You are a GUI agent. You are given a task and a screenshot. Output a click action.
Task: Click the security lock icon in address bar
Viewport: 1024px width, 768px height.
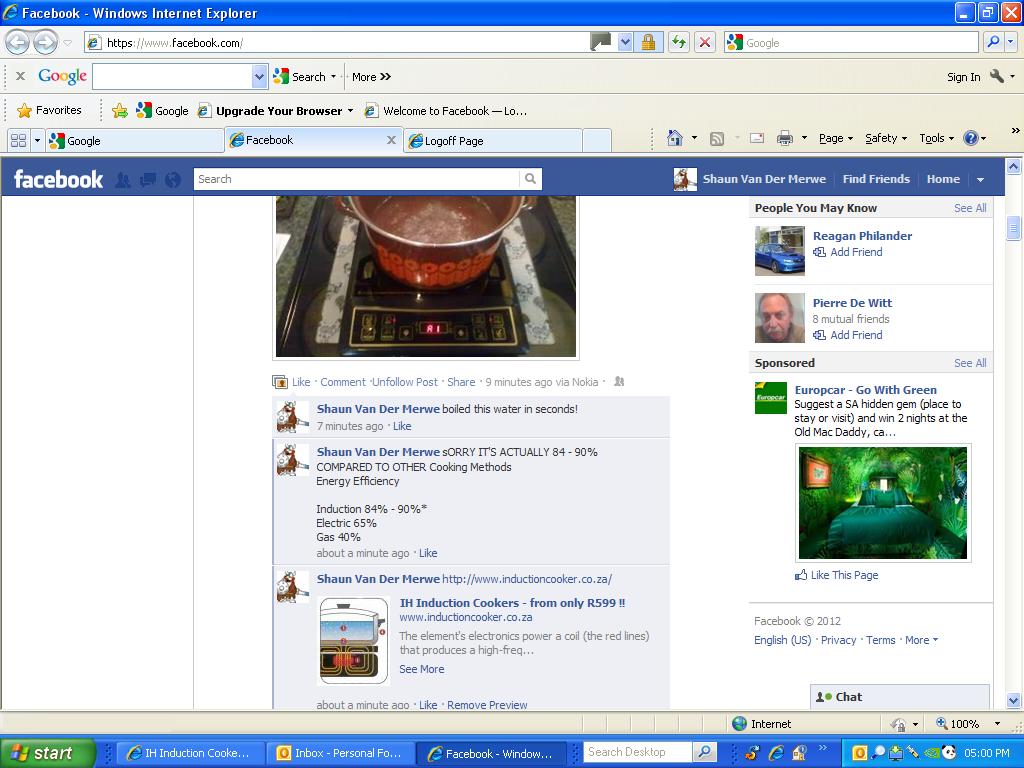[648, 42]
